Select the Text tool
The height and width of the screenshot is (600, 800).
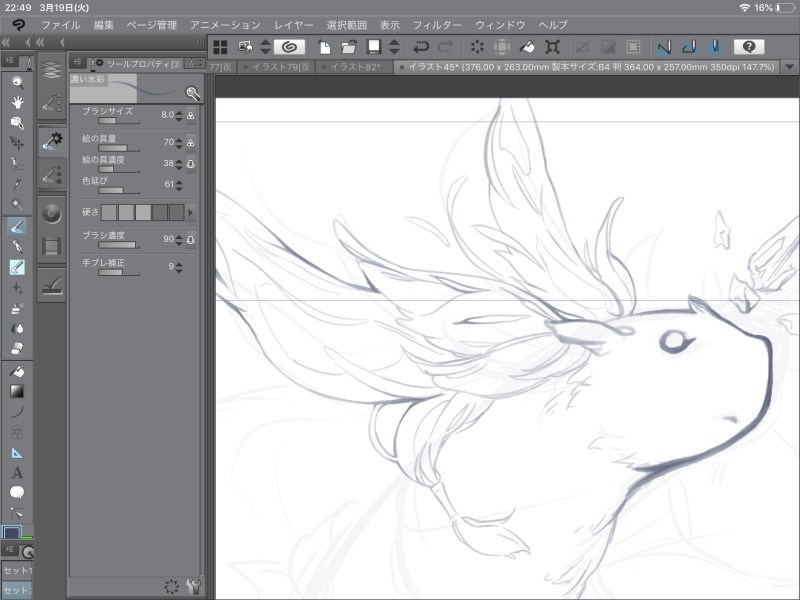17,472
